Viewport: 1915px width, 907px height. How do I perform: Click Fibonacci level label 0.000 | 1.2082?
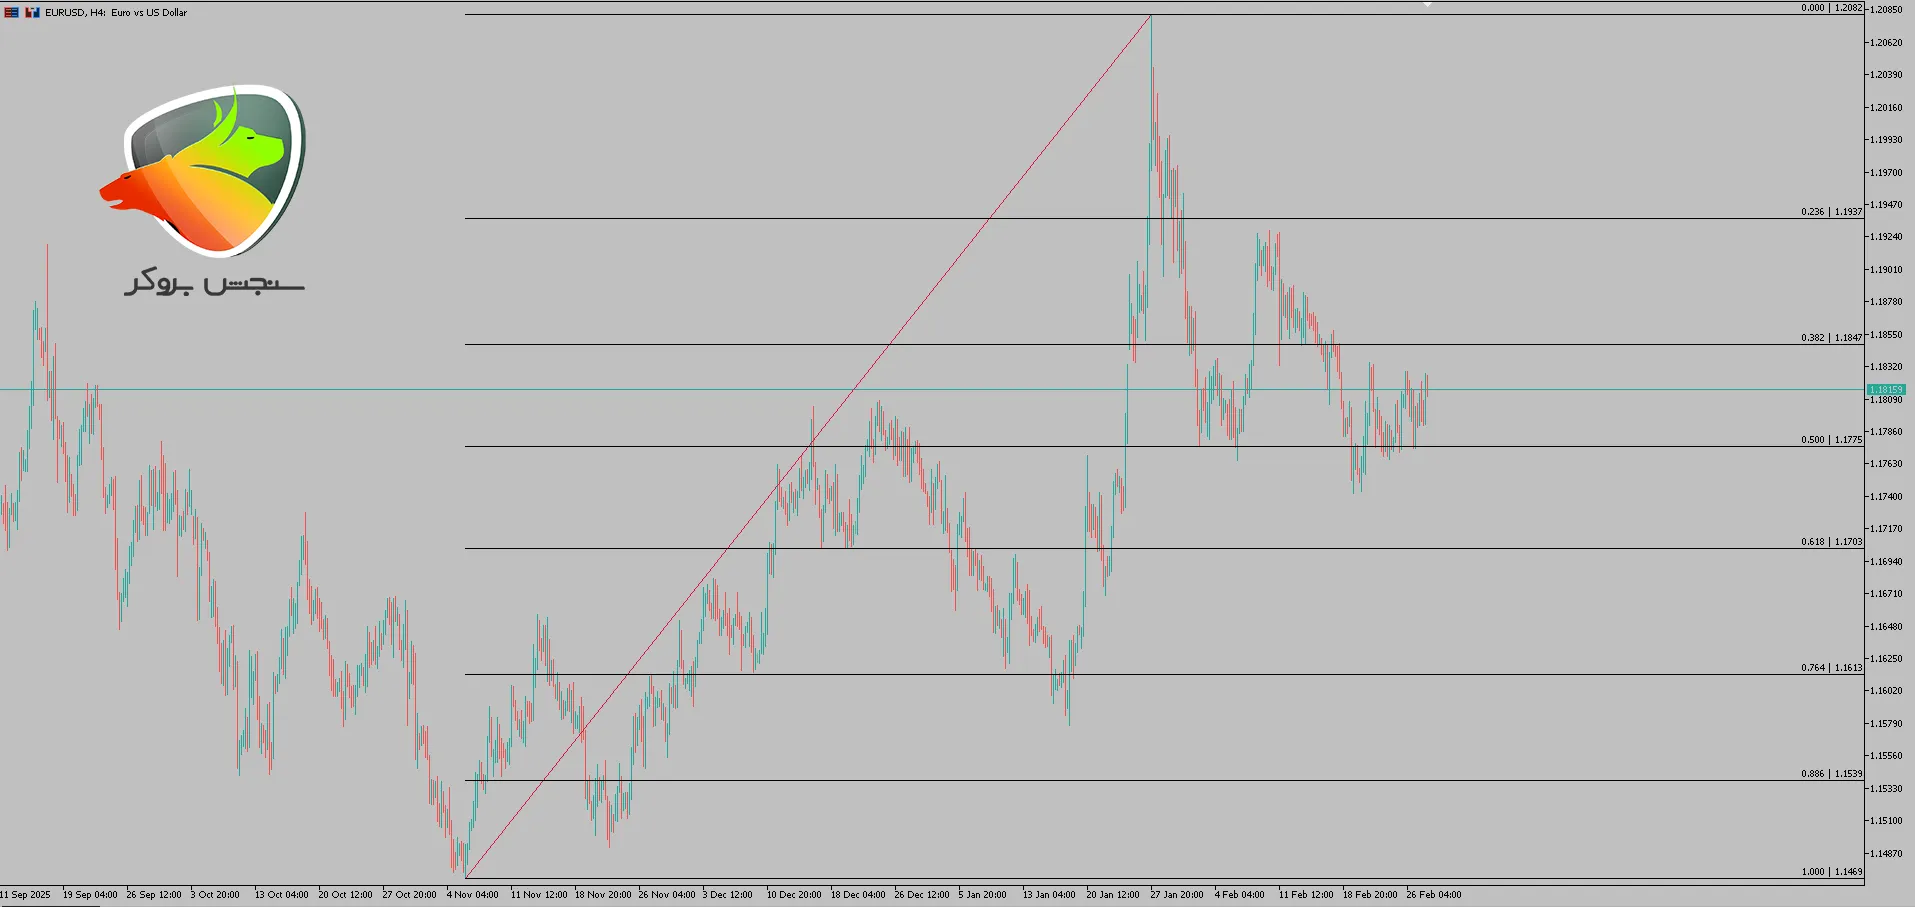tap(1832, 8)
